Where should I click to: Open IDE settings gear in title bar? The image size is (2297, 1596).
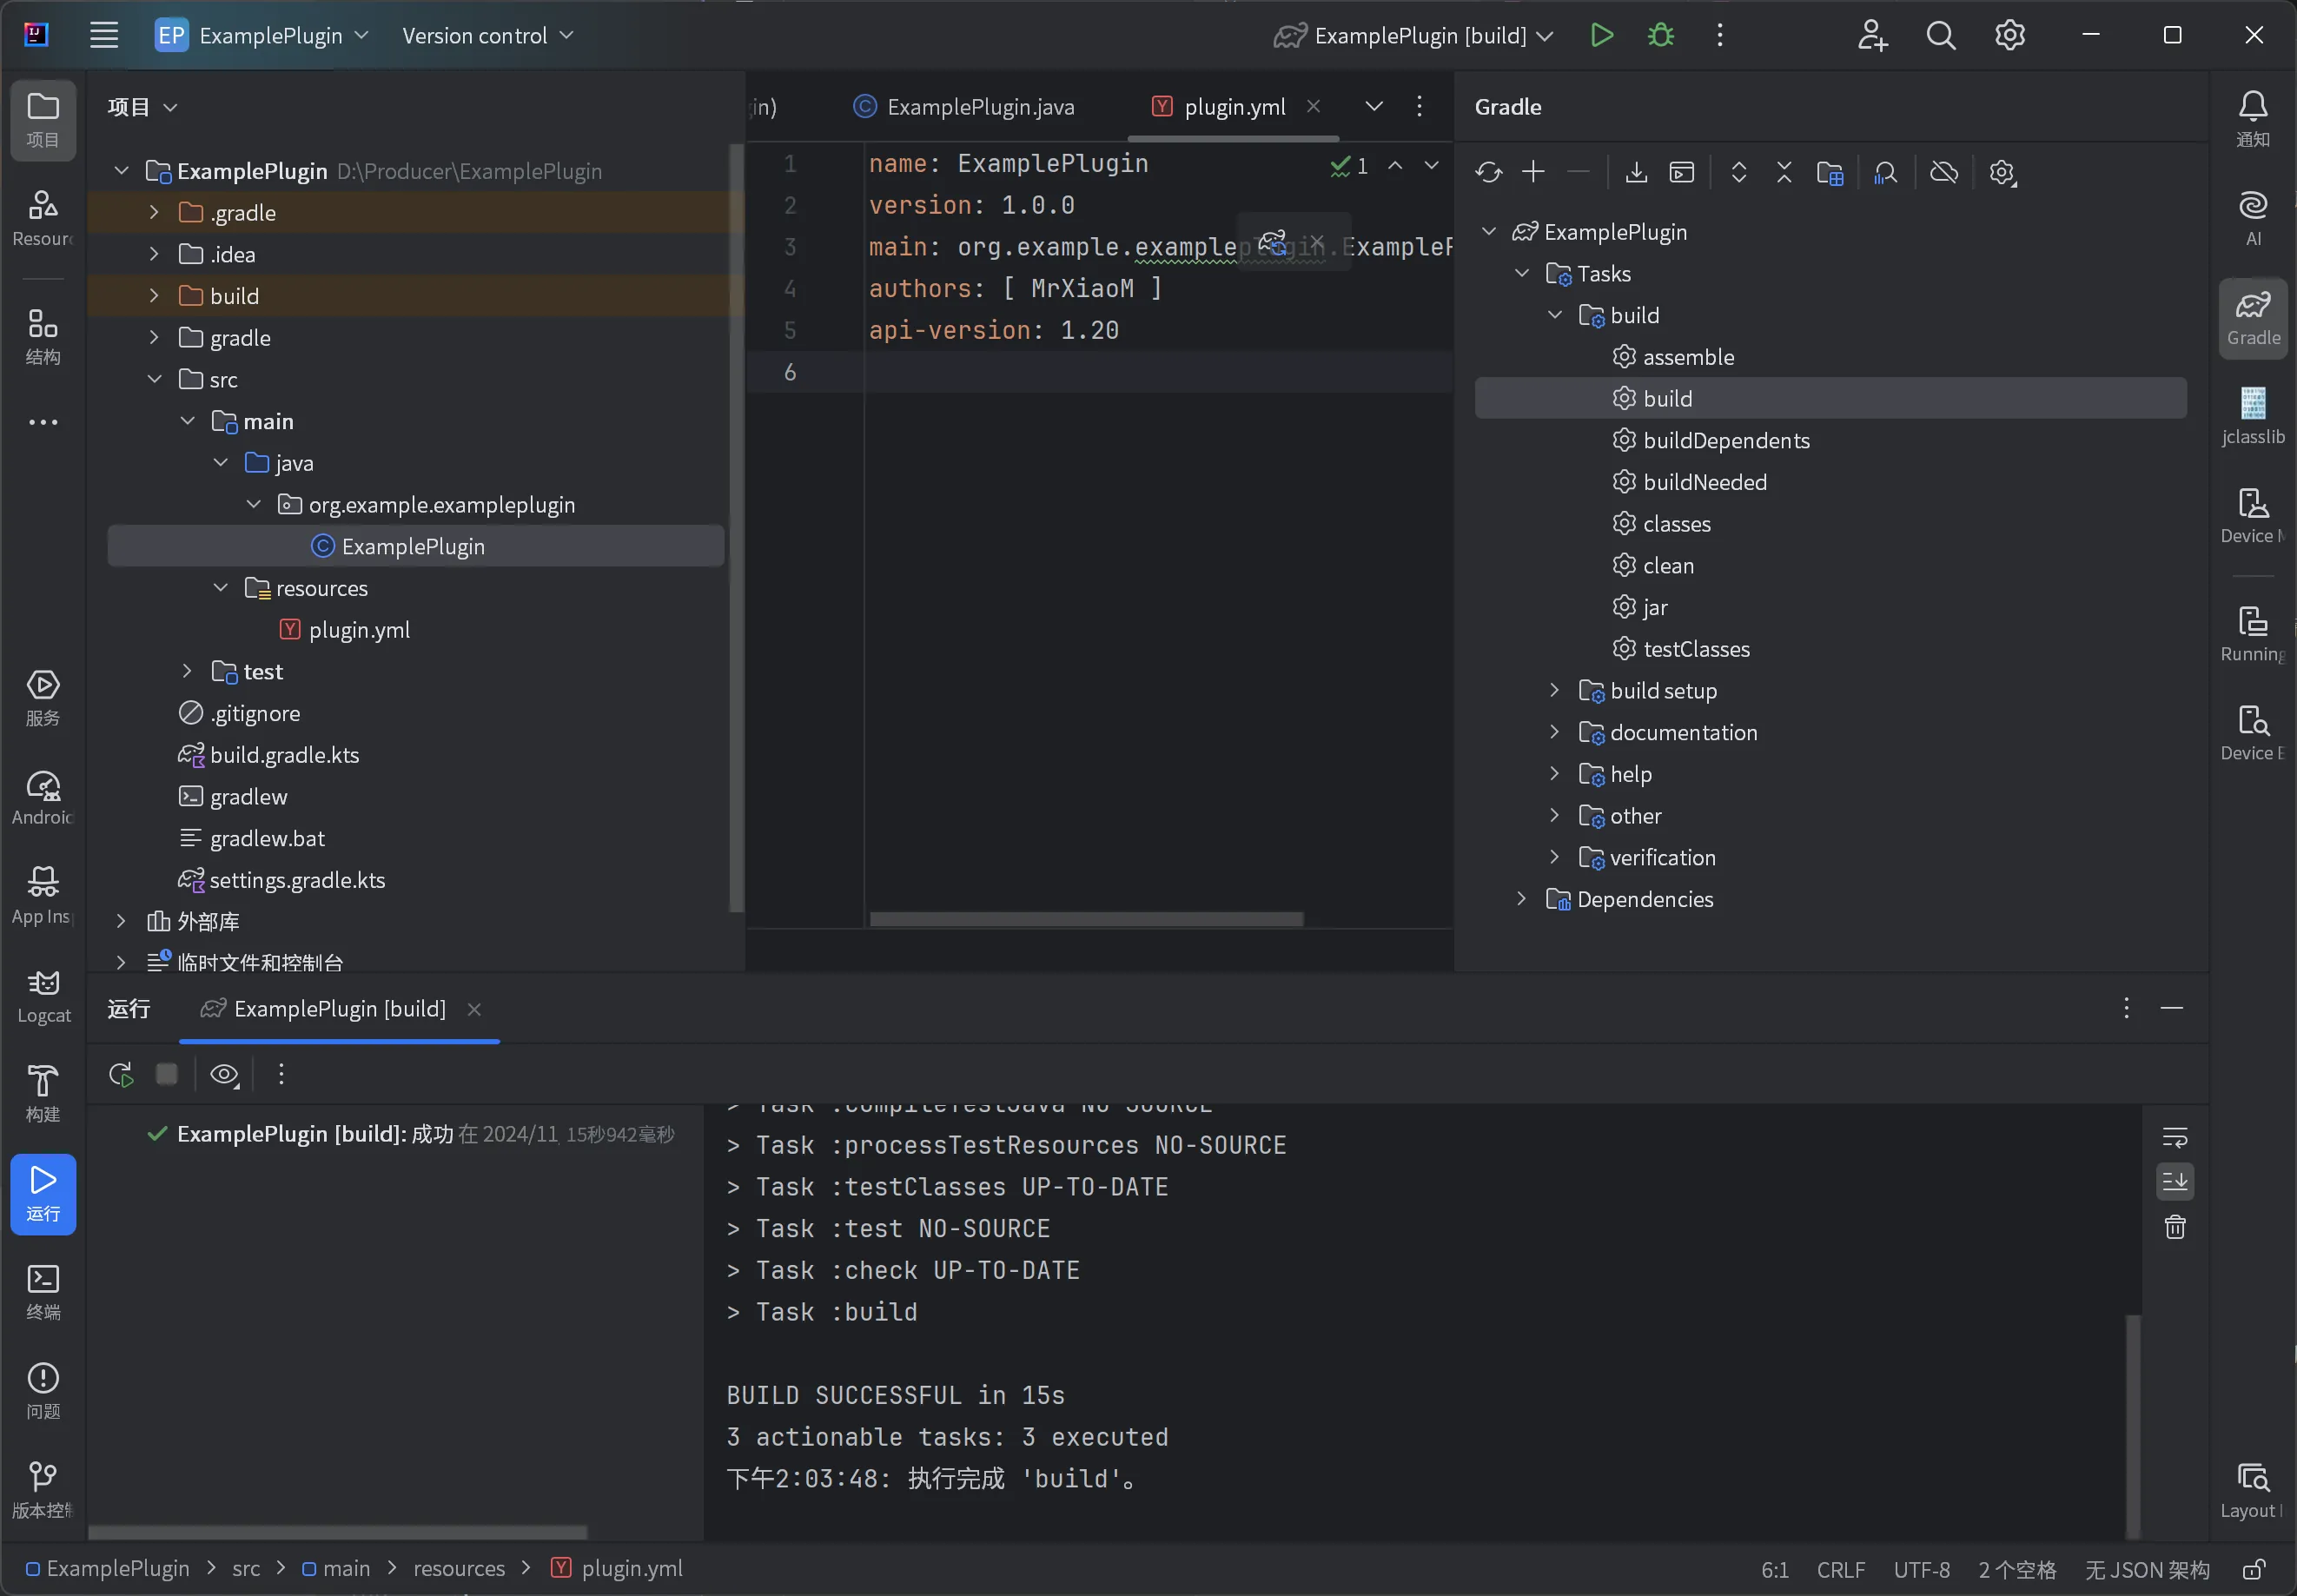[2010, 35]
